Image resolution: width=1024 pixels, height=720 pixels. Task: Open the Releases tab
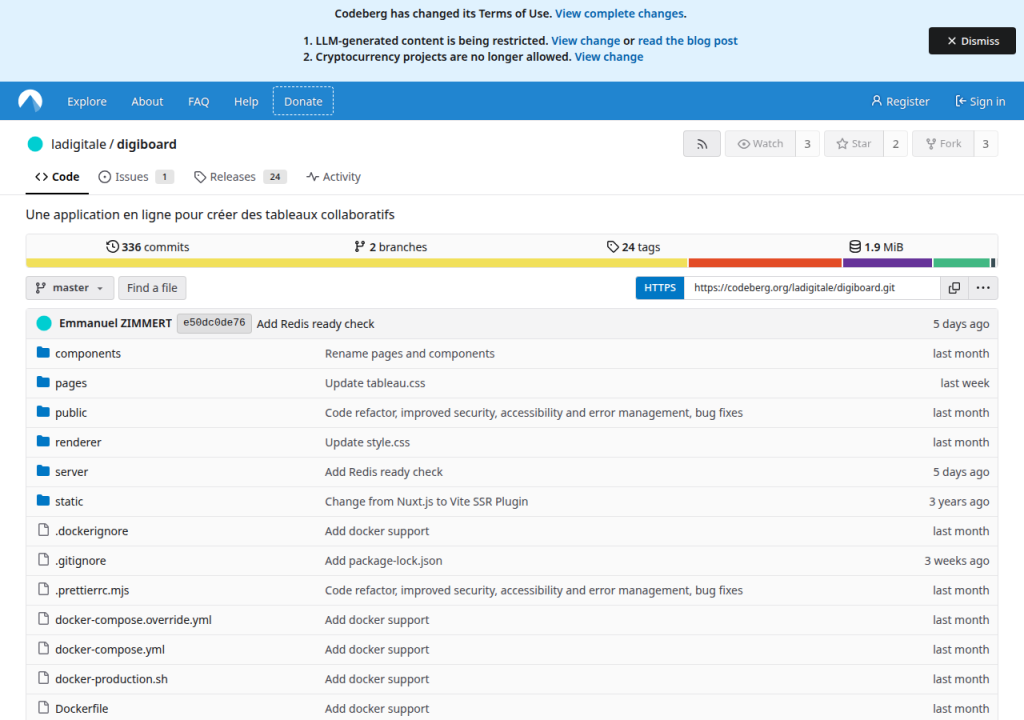(x=240, y=176)
